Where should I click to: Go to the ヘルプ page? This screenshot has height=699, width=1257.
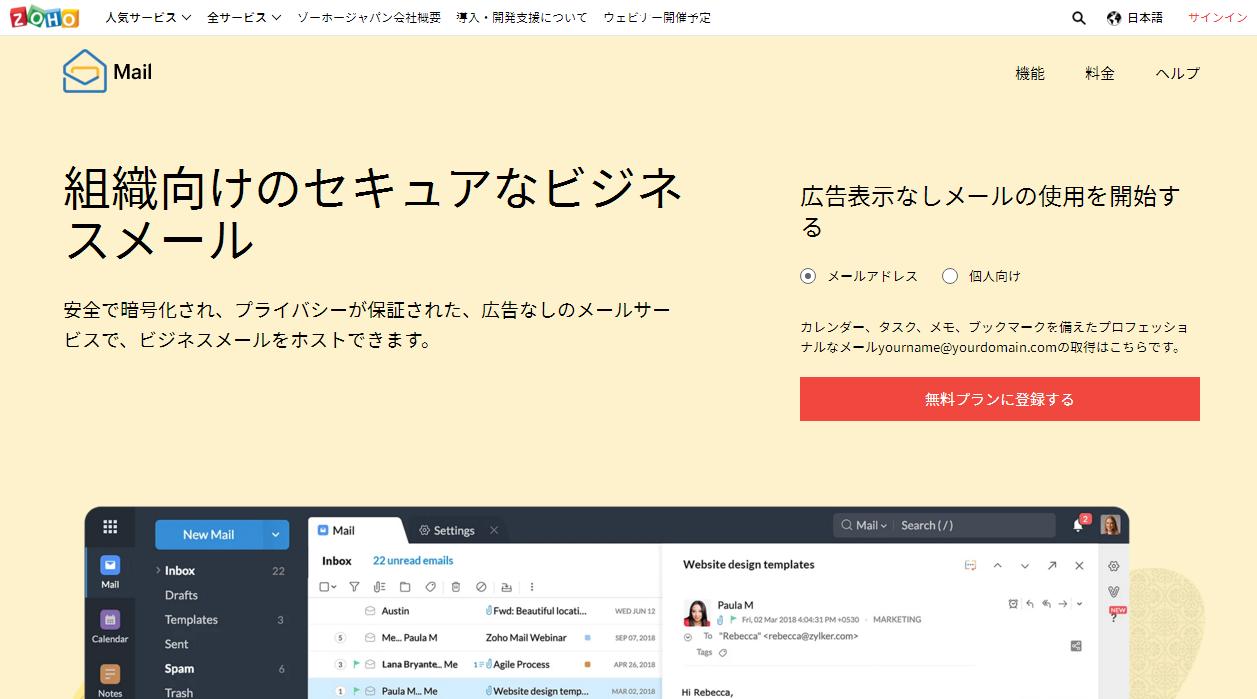(1177, 73)
